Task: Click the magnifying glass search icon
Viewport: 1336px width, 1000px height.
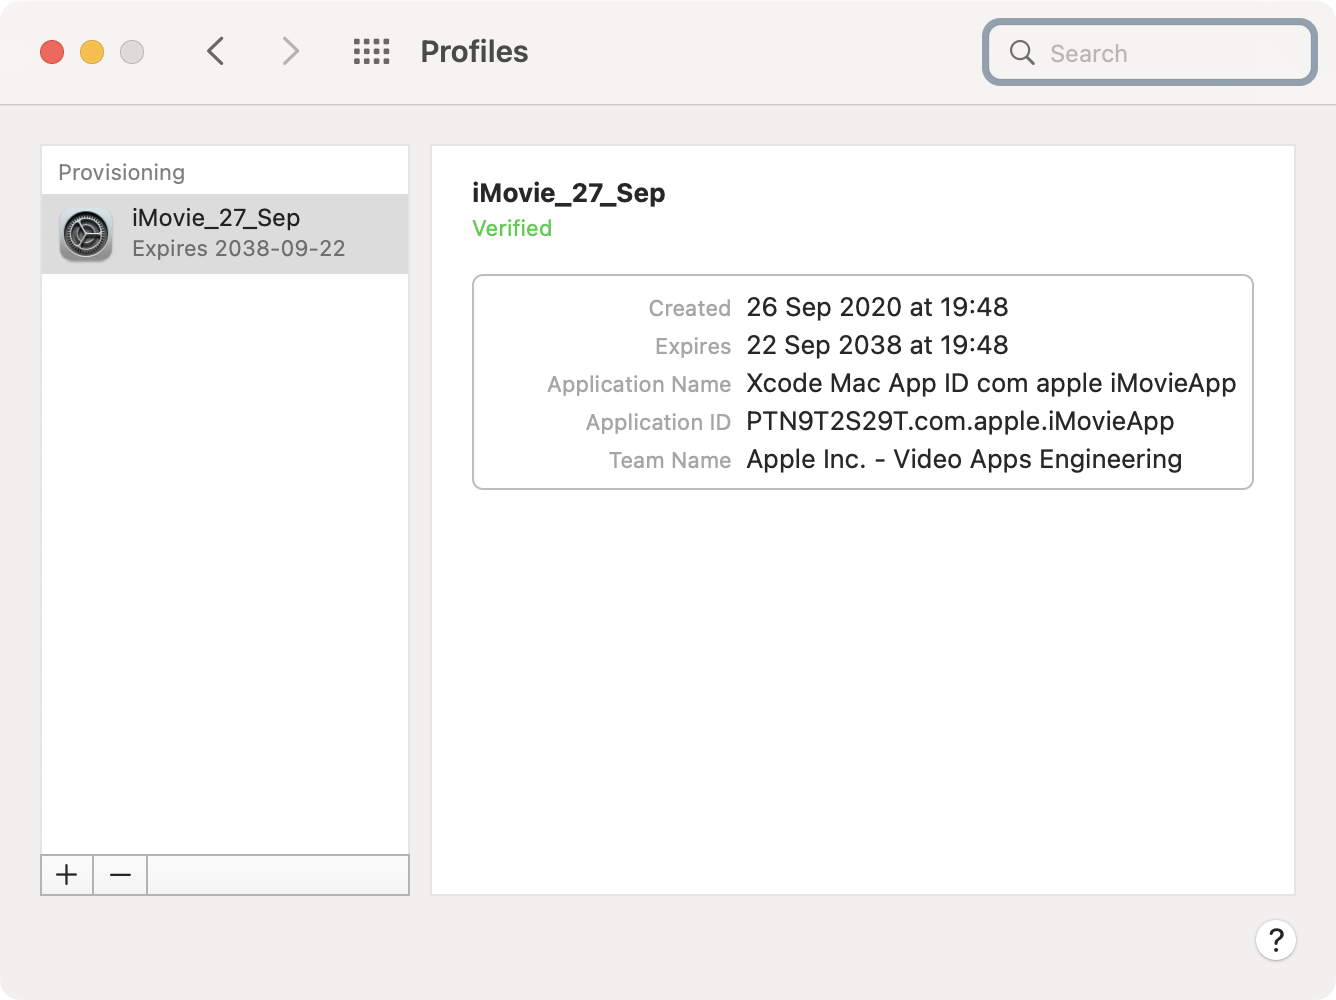Action: [x=1021, y=52]
